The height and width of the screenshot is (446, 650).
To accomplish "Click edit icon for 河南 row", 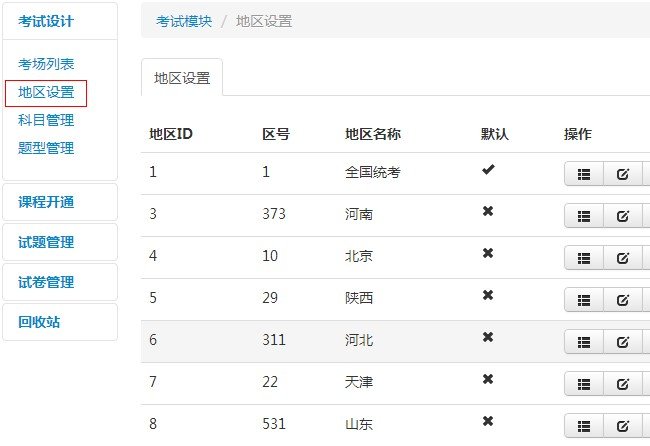I will click(x=622, y=216).
